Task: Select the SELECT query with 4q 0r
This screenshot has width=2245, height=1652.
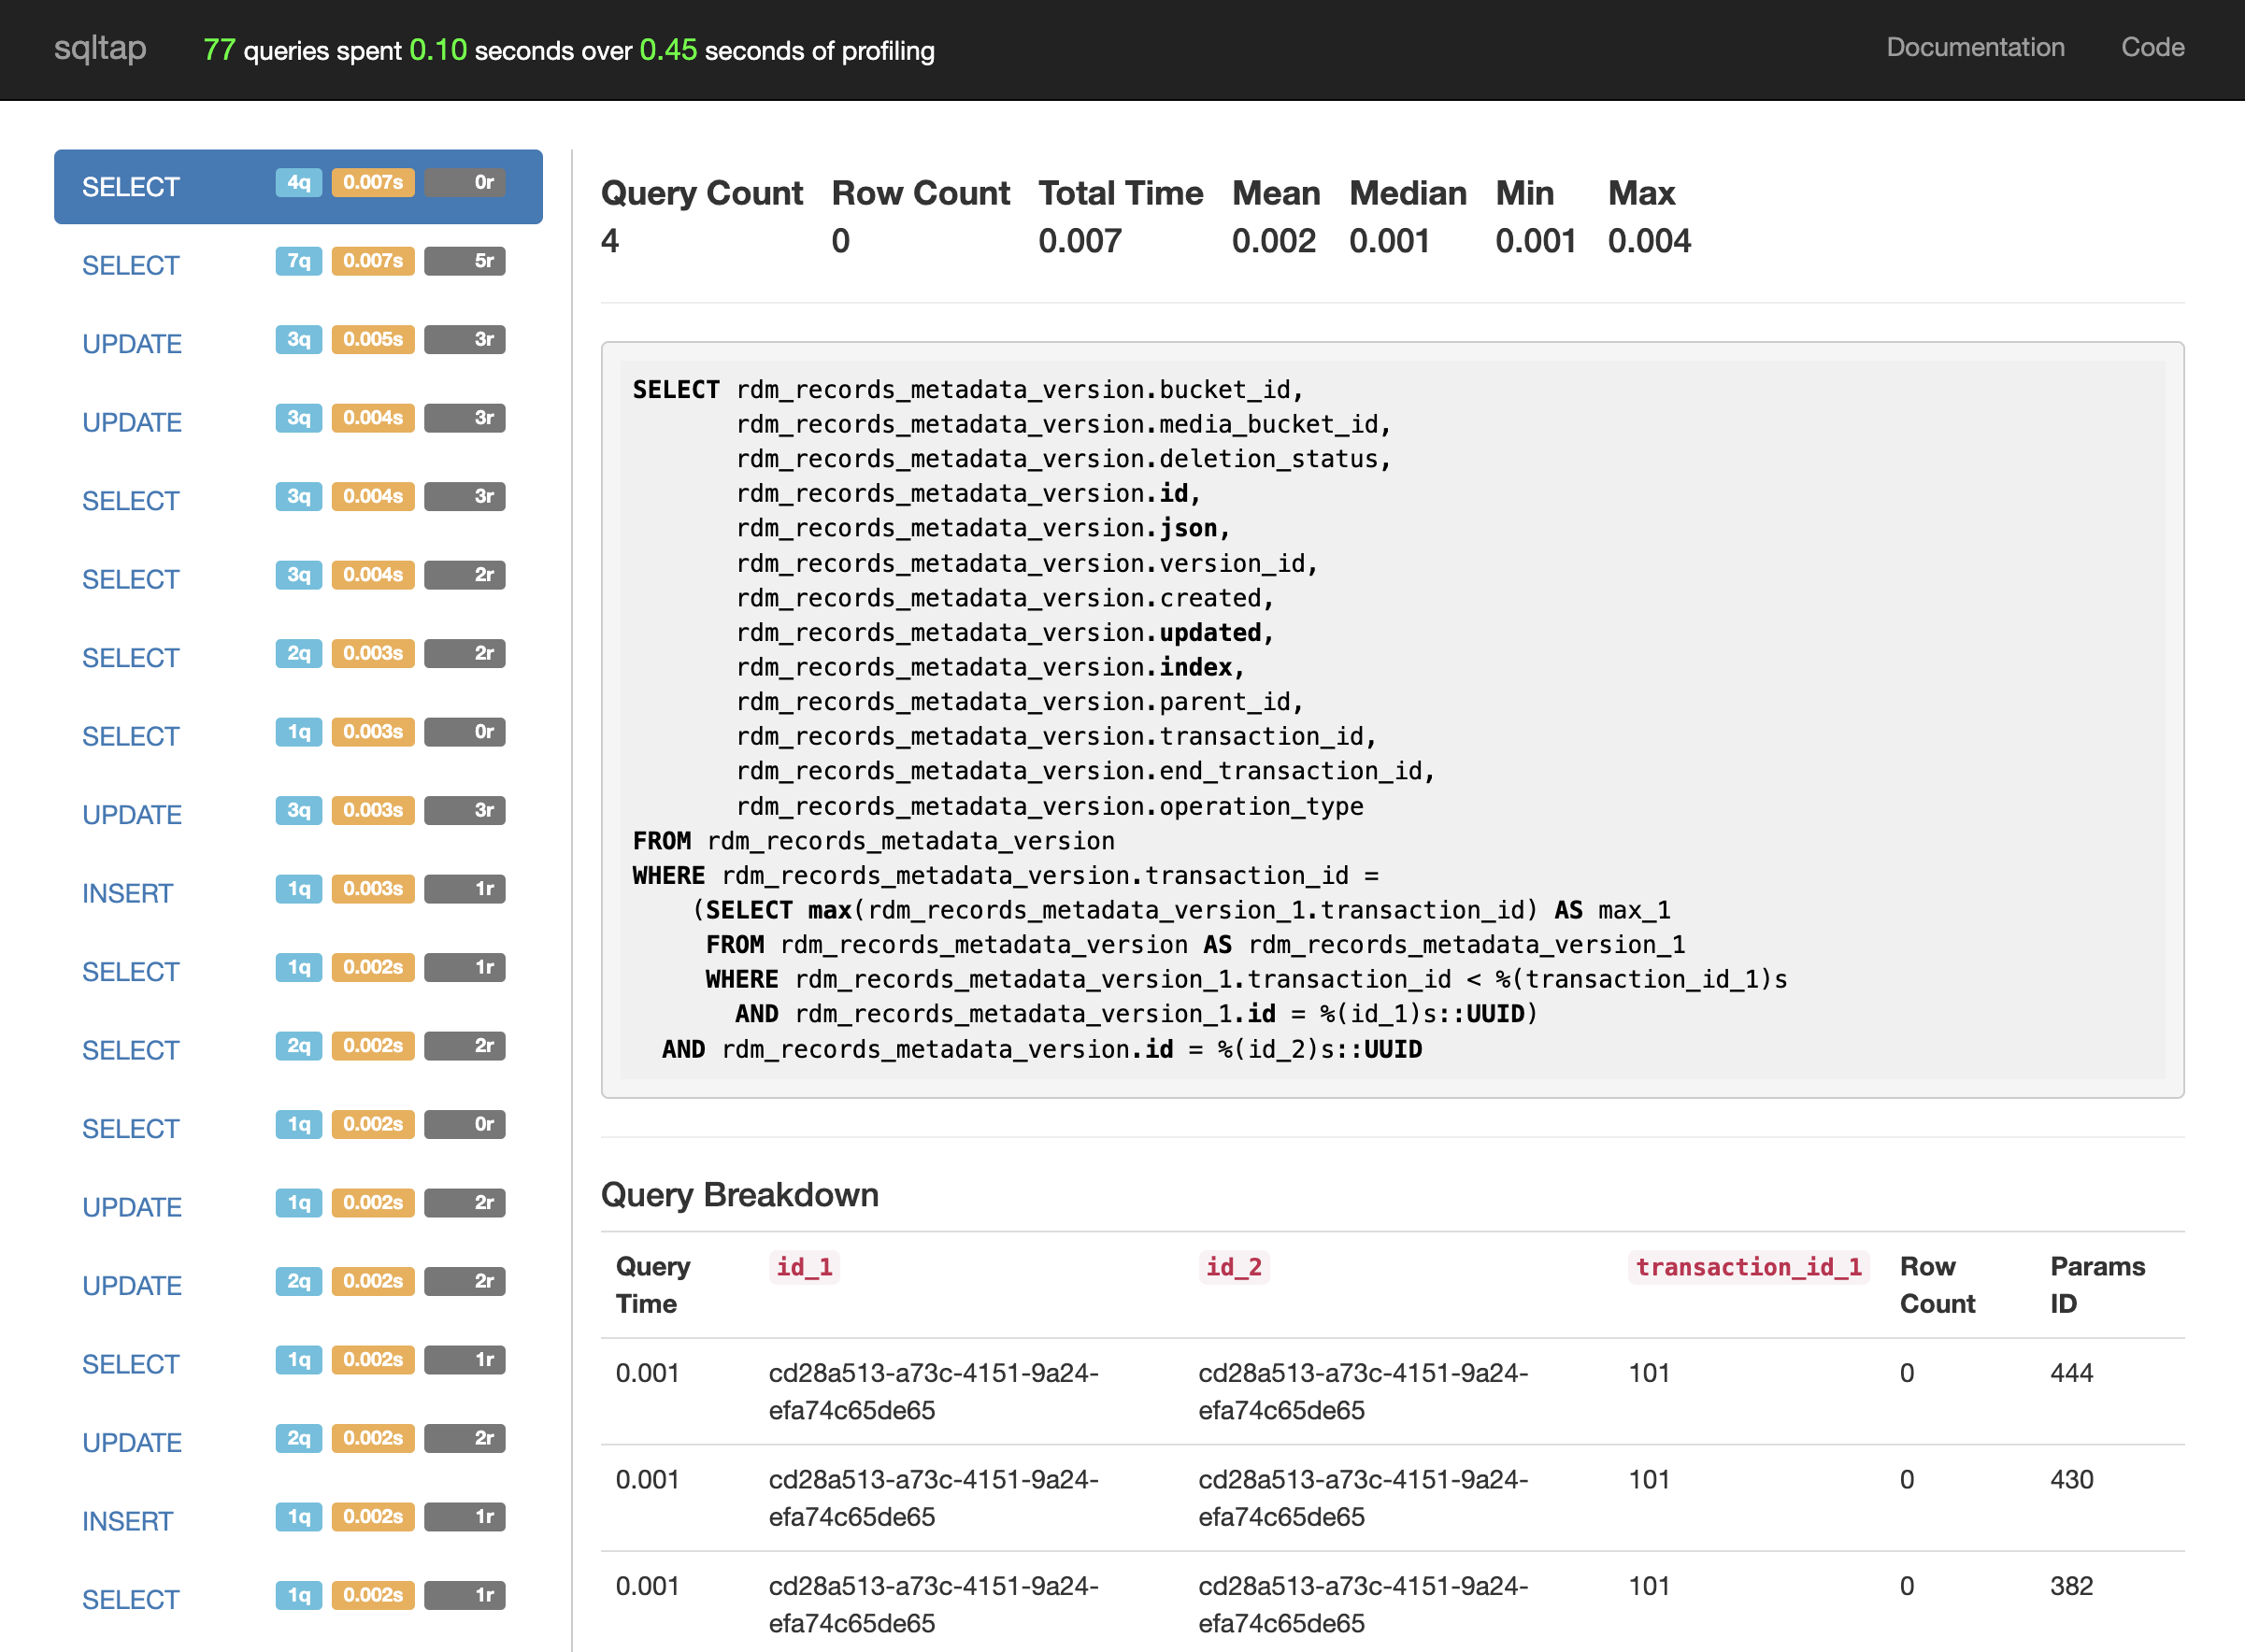Action: (298, 186)
